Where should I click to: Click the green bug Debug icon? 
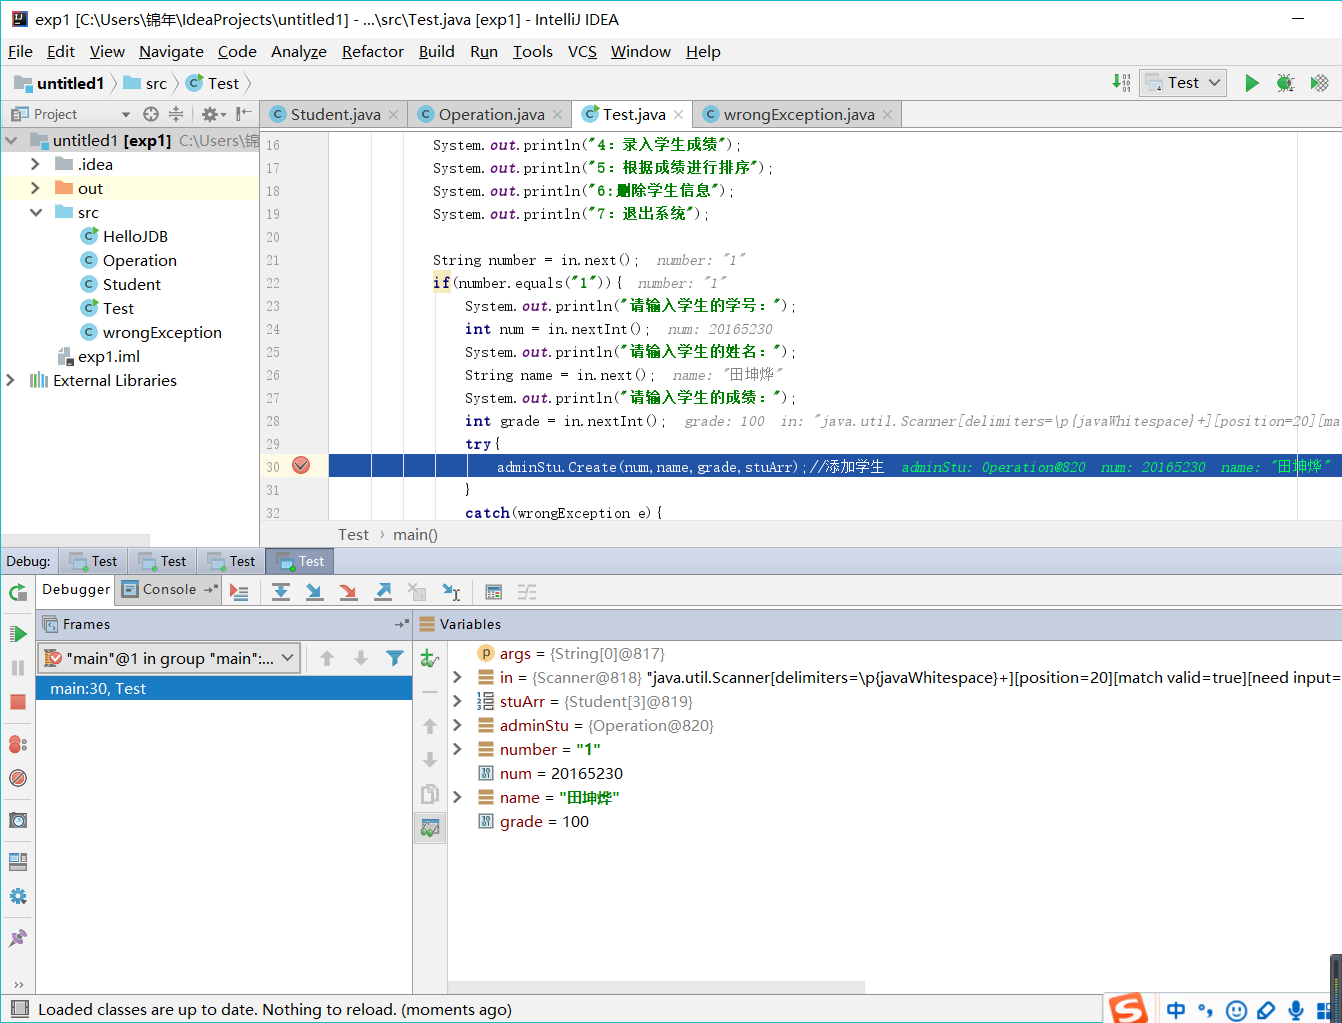point(1285,83)
